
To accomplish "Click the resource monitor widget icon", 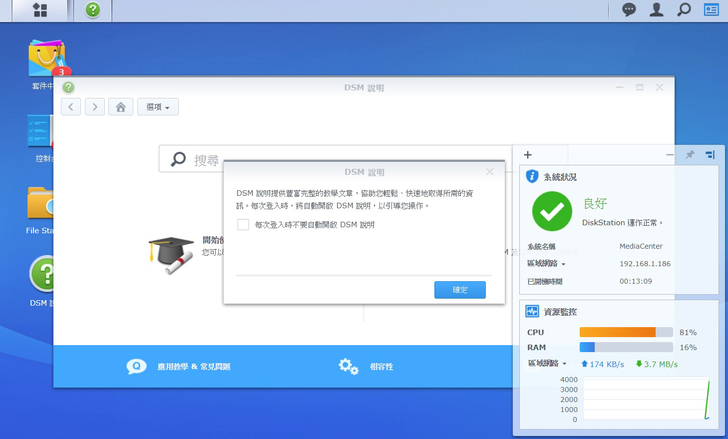I will click(532, 311).
